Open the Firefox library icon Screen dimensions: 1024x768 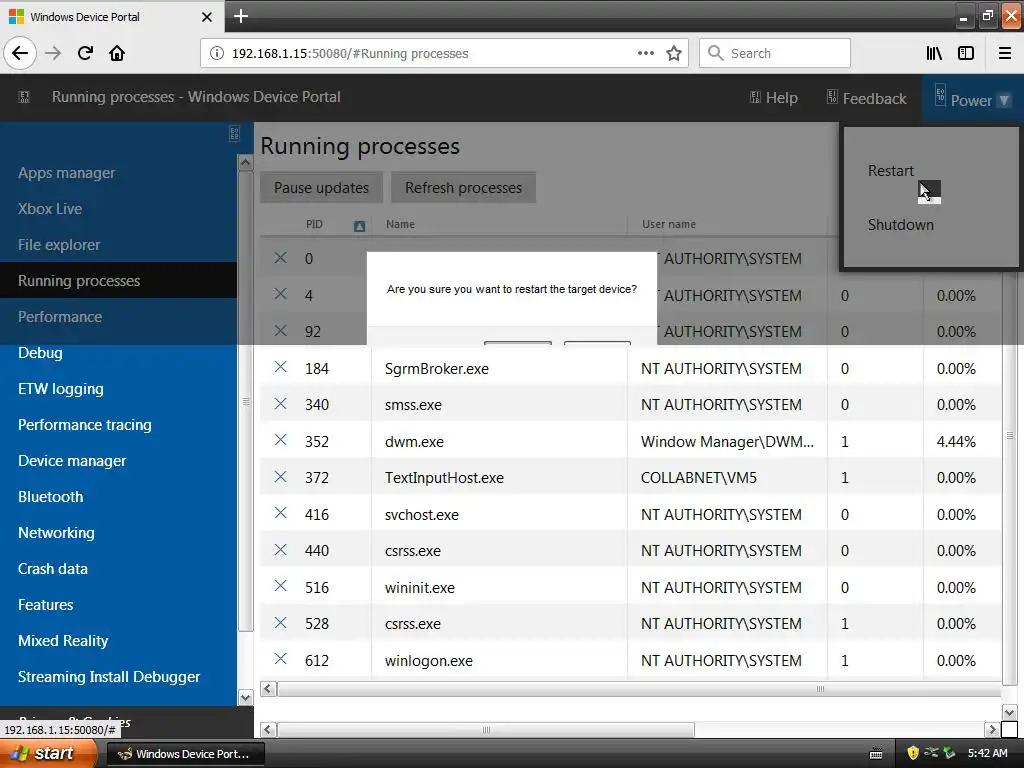[934, 53]
